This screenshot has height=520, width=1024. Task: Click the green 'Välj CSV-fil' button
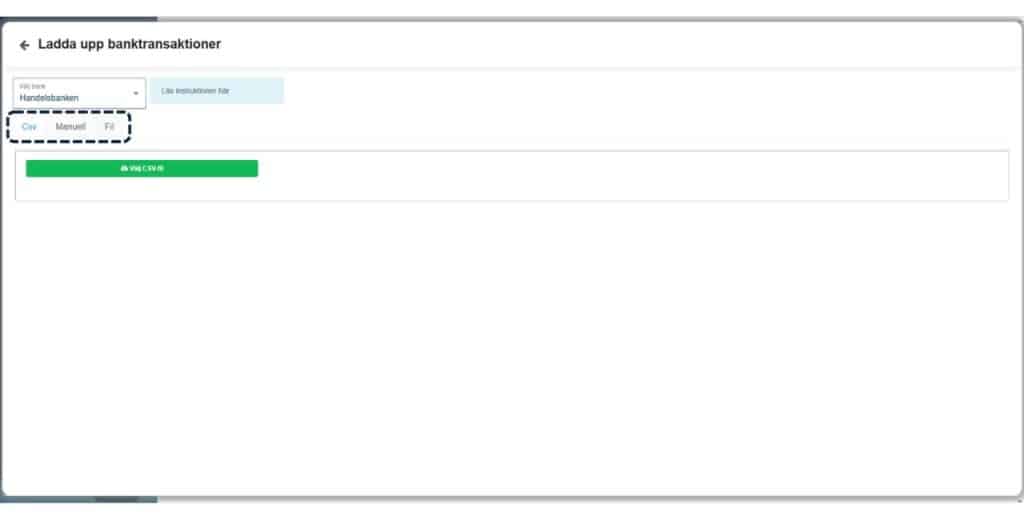pos(142,169)
